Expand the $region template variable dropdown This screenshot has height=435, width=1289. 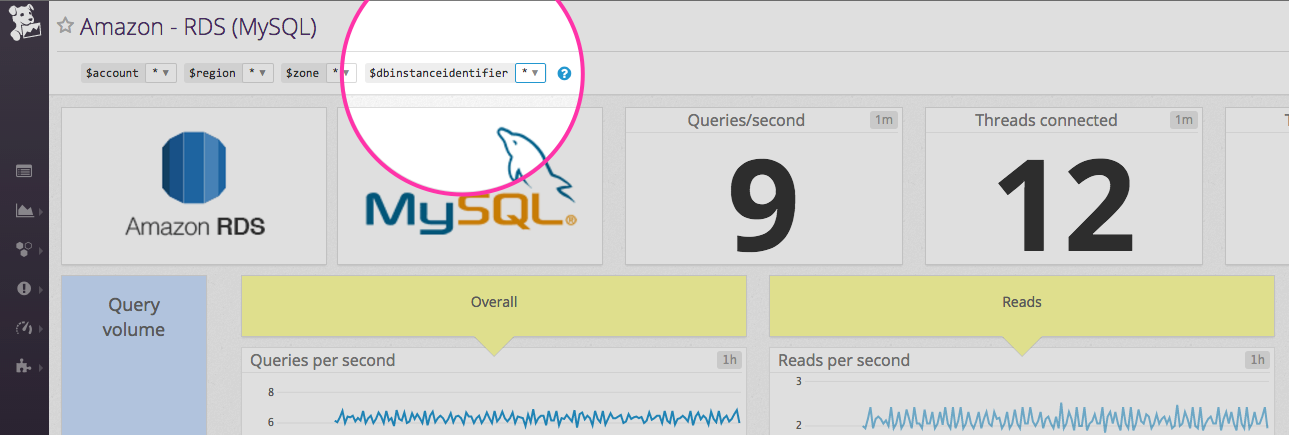pos(259,73)
